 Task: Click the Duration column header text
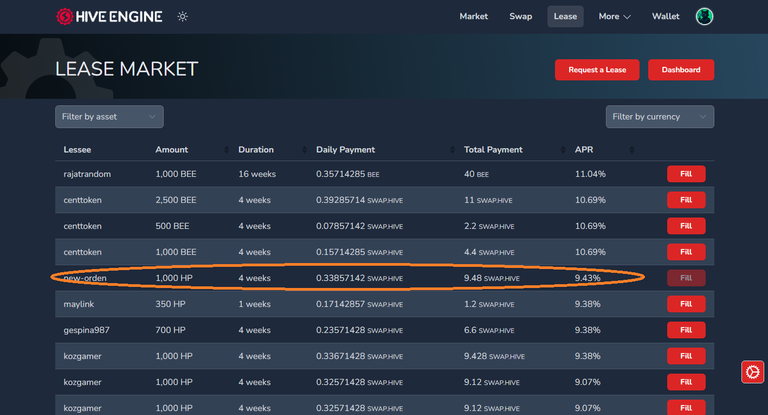pos(256,150)
